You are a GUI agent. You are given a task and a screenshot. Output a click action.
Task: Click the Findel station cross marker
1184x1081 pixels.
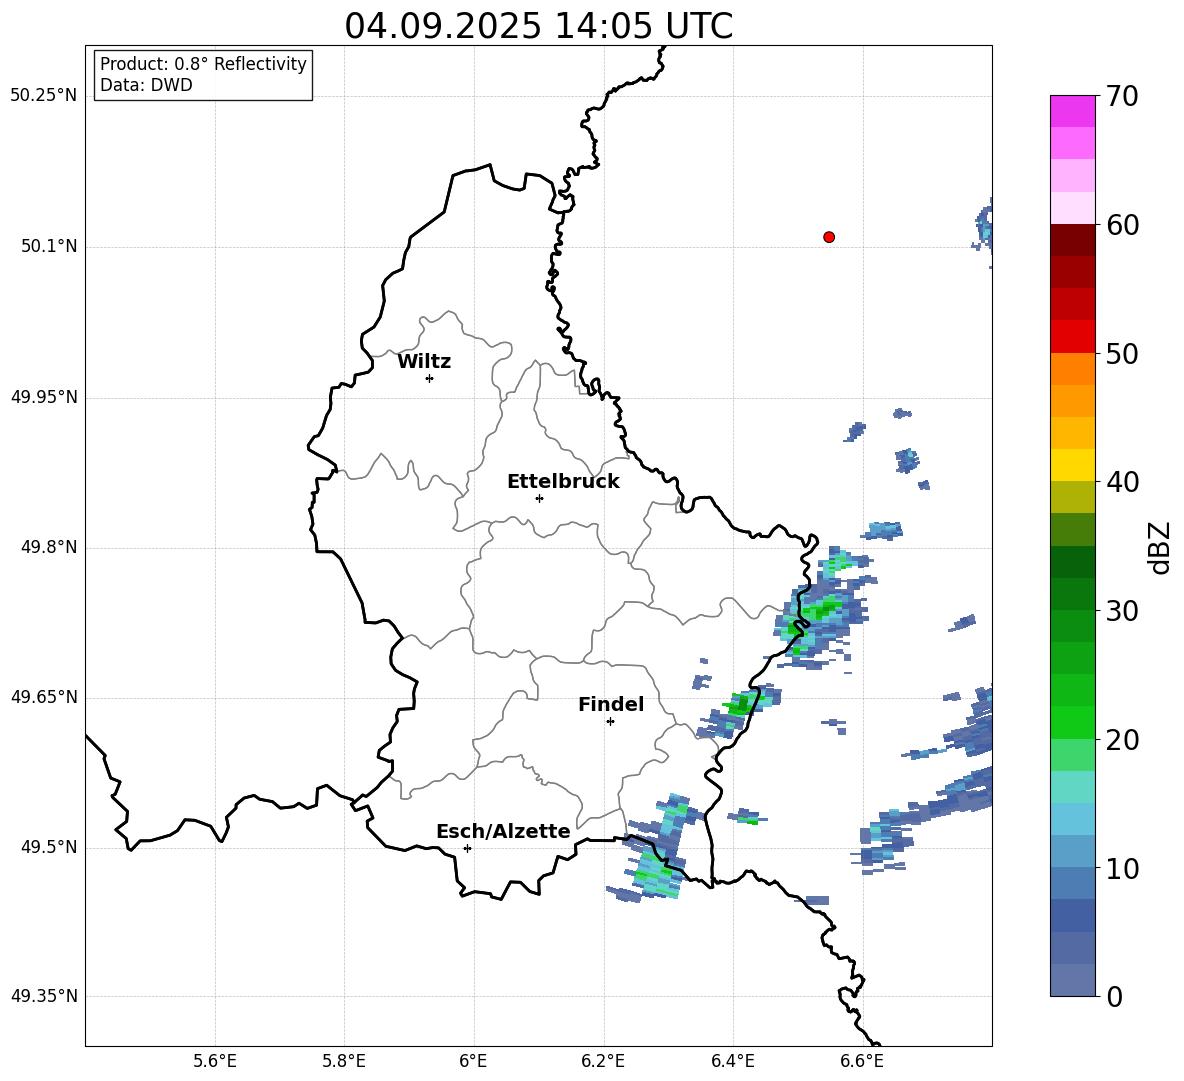[x=610, y=722]
